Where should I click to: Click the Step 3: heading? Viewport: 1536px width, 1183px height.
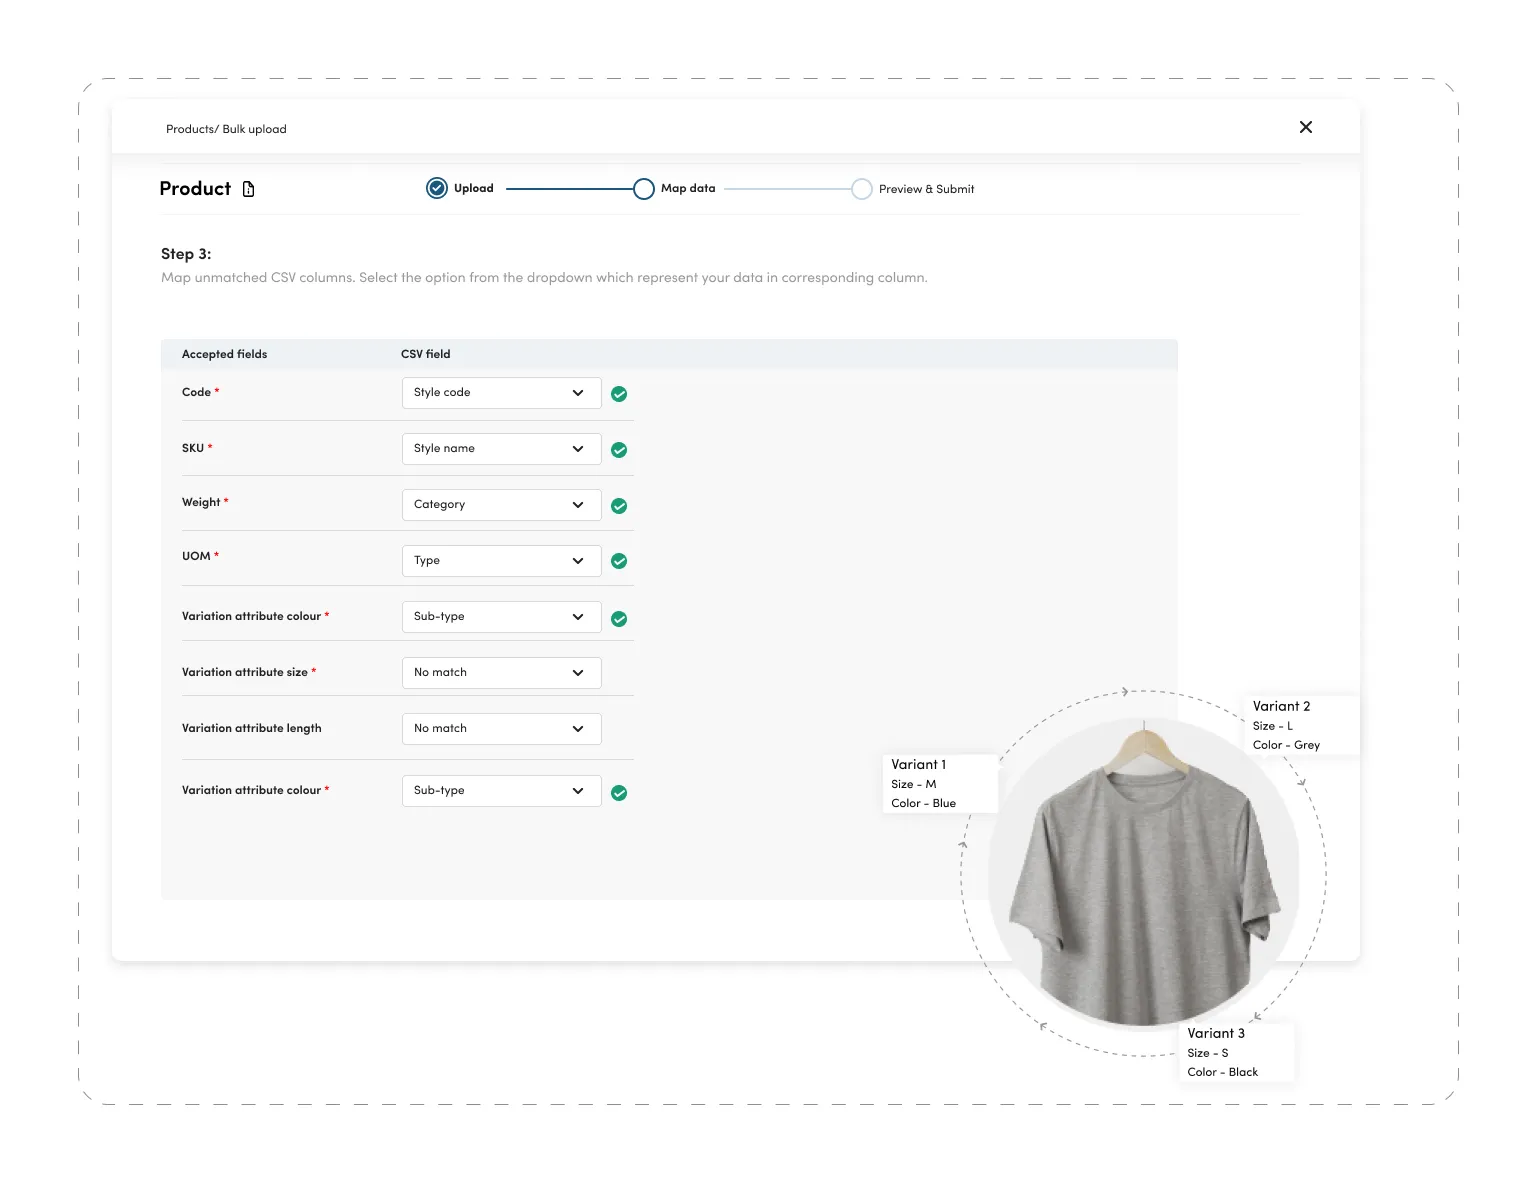point(186,254)
